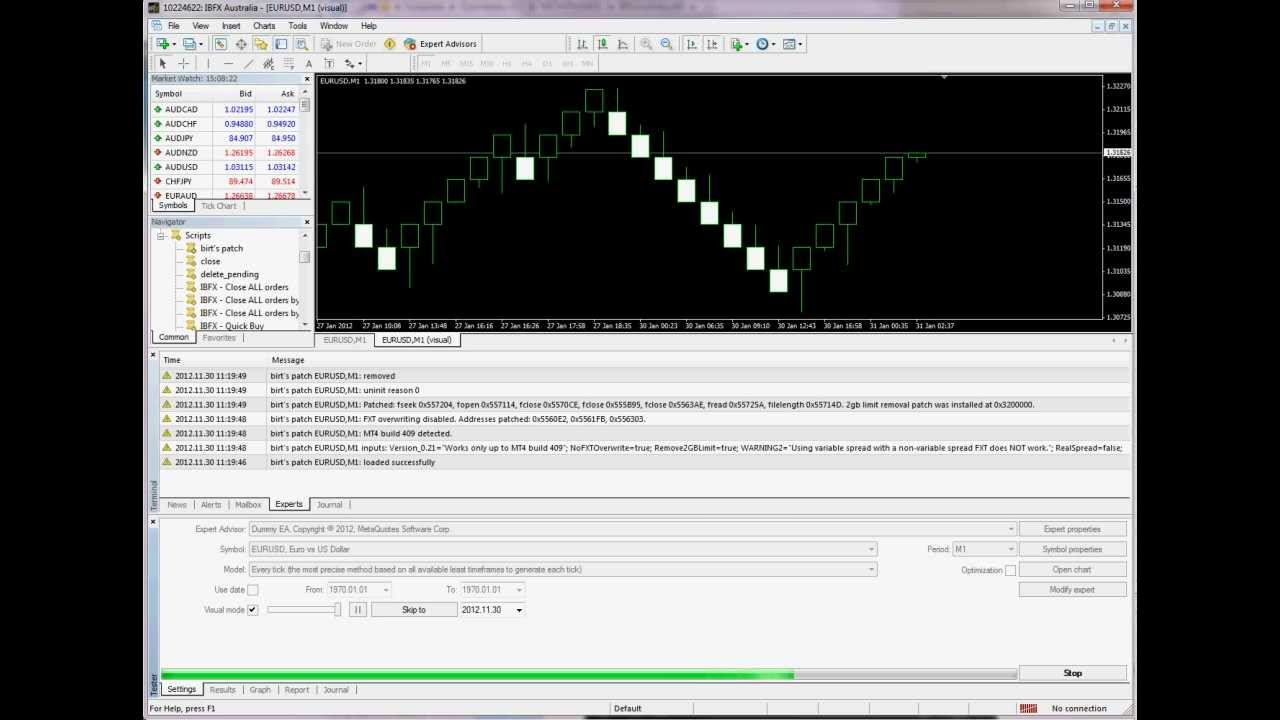Select the EURUSD,M1 (visual) chart tab
Image resolution: width=1280 pixels, height=720 pixels.
pyautogui.click(x=416, y=340)
